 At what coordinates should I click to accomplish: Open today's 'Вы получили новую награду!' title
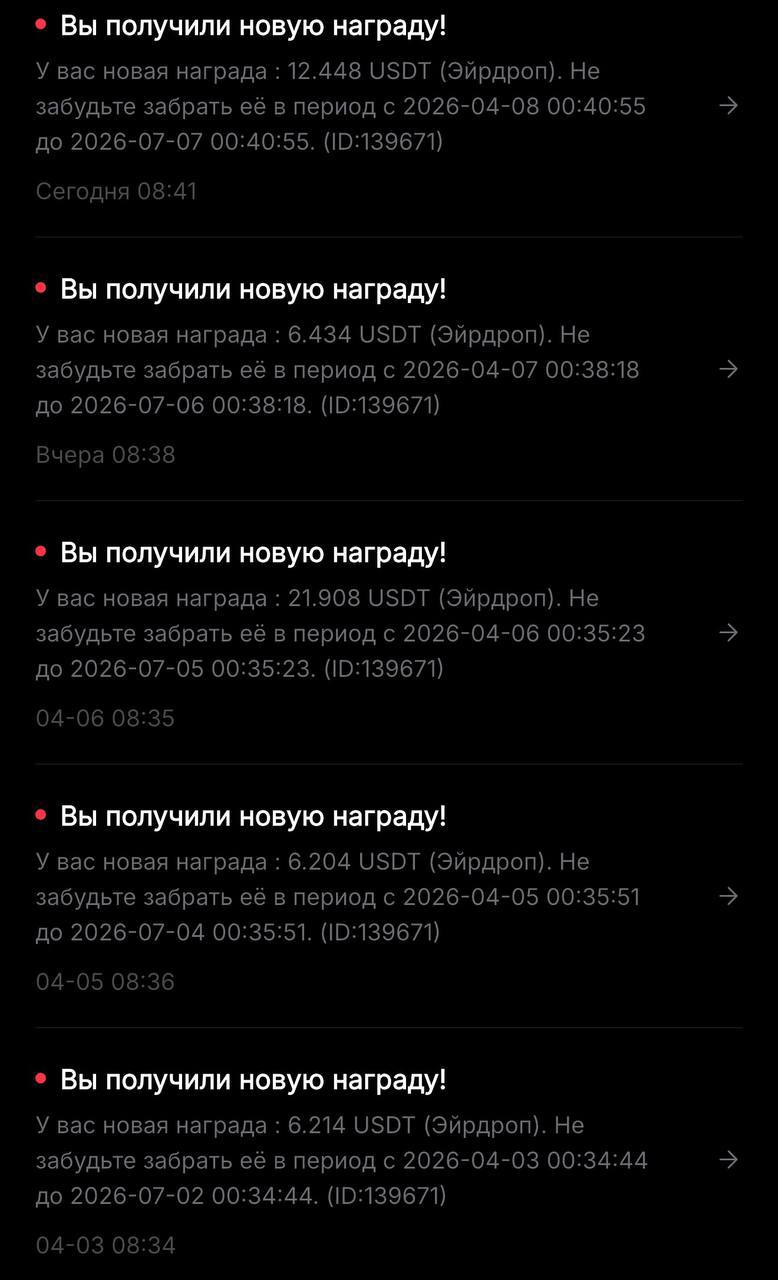click(253, 26)
